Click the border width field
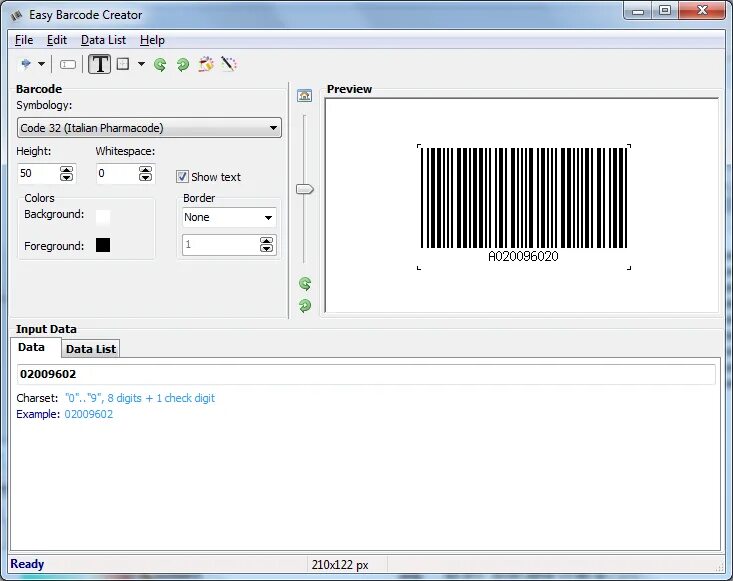 221,244
